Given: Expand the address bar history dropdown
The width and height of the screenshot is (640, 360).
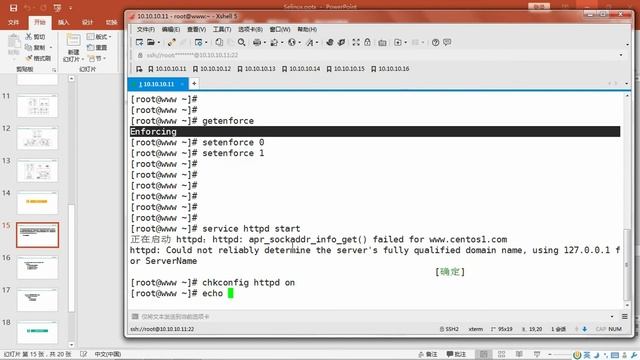Looking at the screenshot, I should pyautogui.click(x=621, y=55).
